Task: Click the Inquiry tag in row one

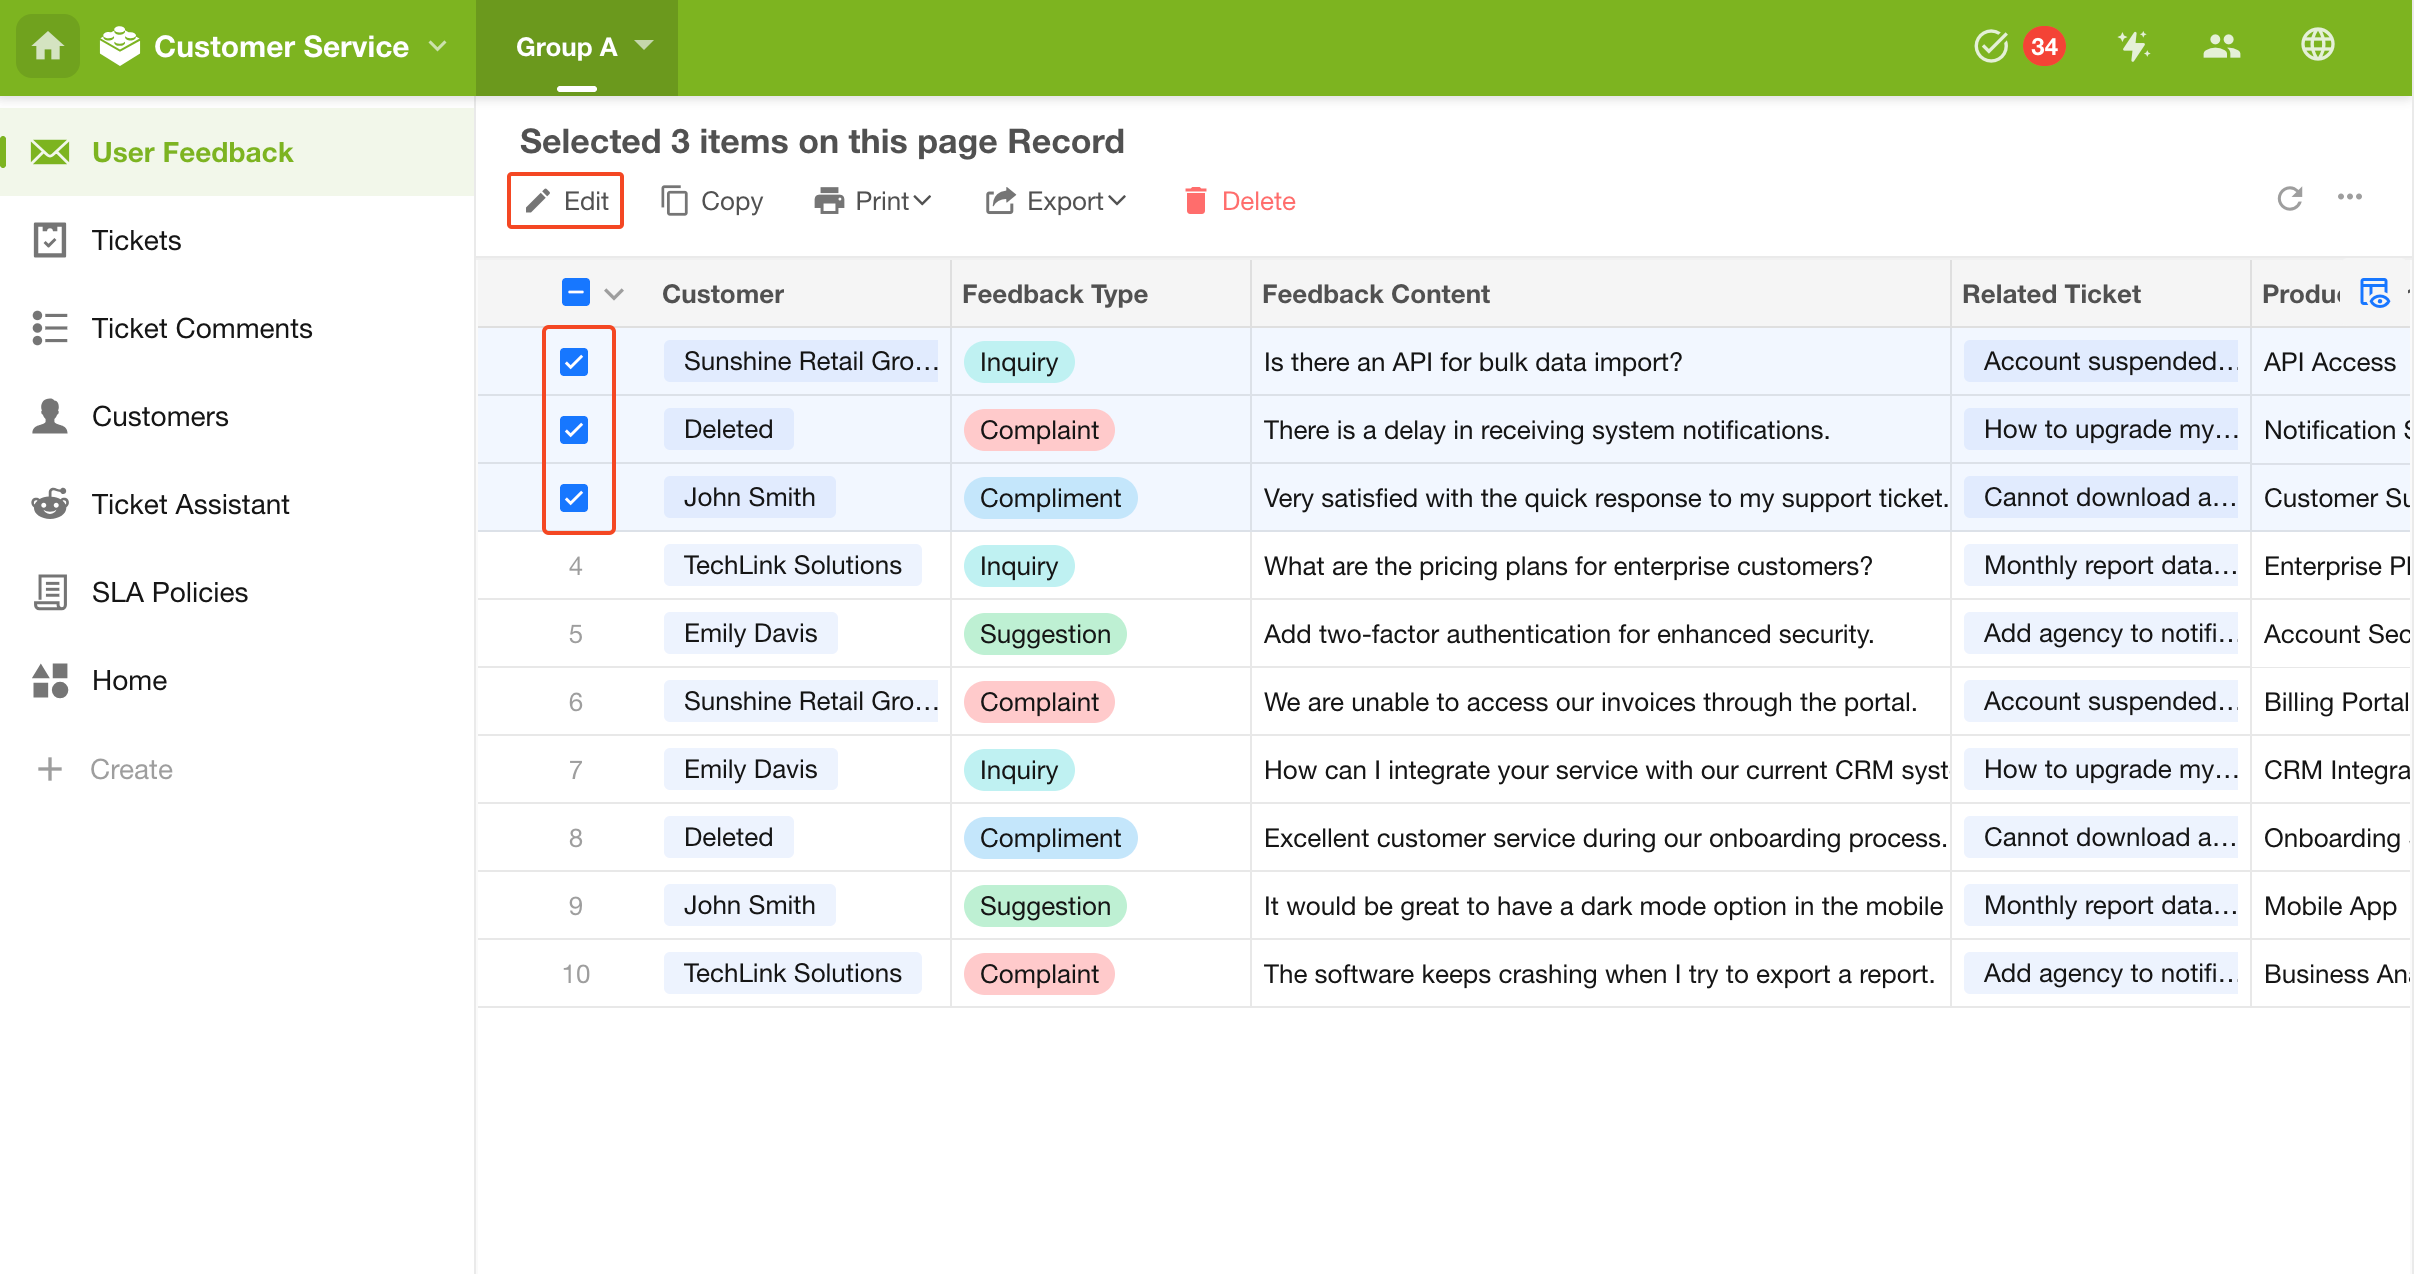Action: coord(1019,362)
